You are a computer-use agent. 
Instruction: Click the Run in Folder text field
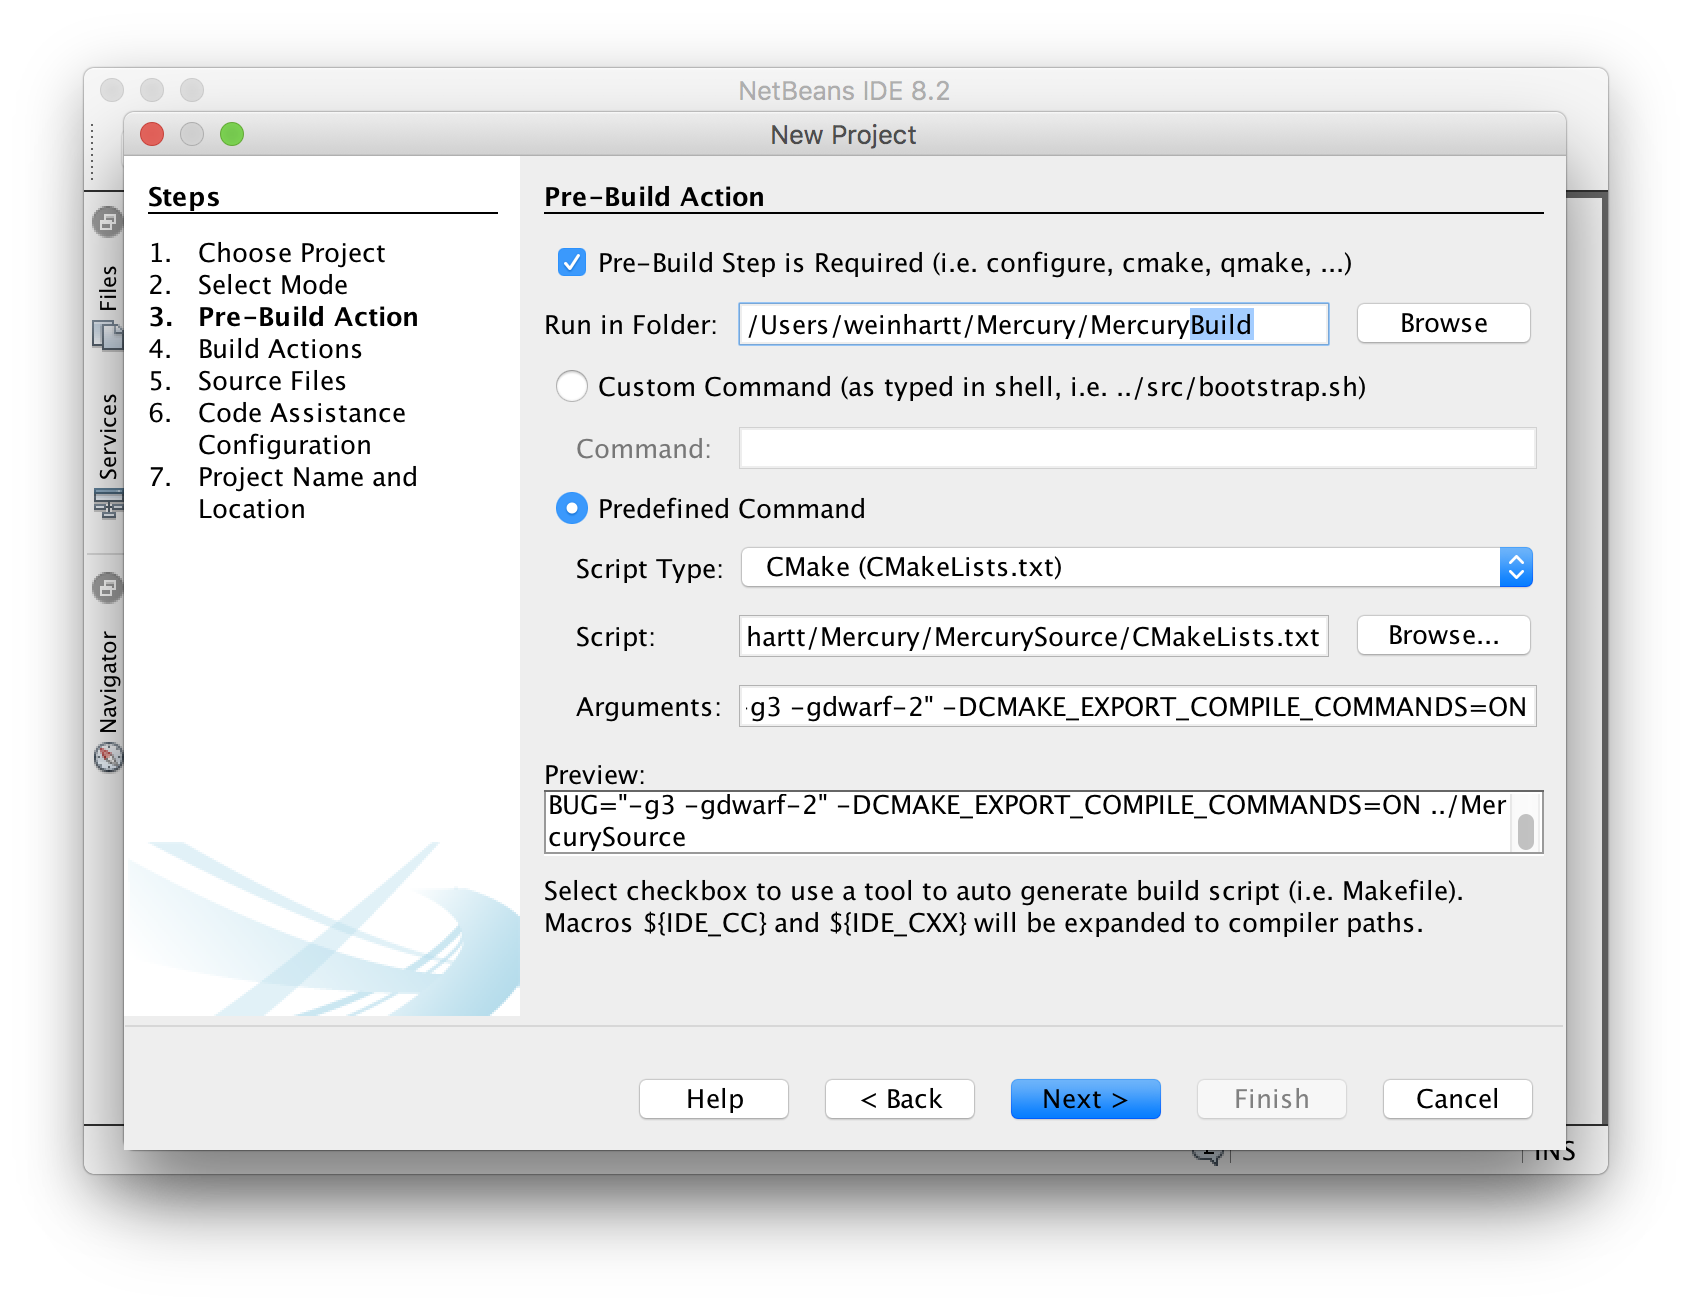(x=1034, y=324)
